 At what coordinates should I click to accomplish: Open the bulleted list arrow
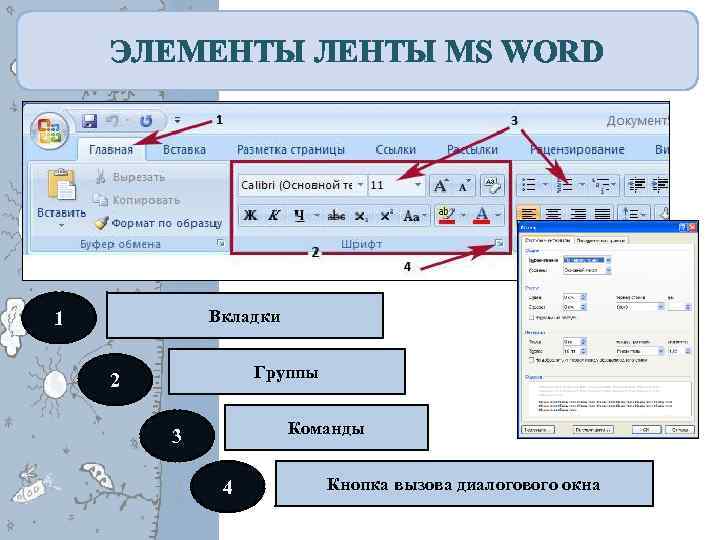coord(545,185)
